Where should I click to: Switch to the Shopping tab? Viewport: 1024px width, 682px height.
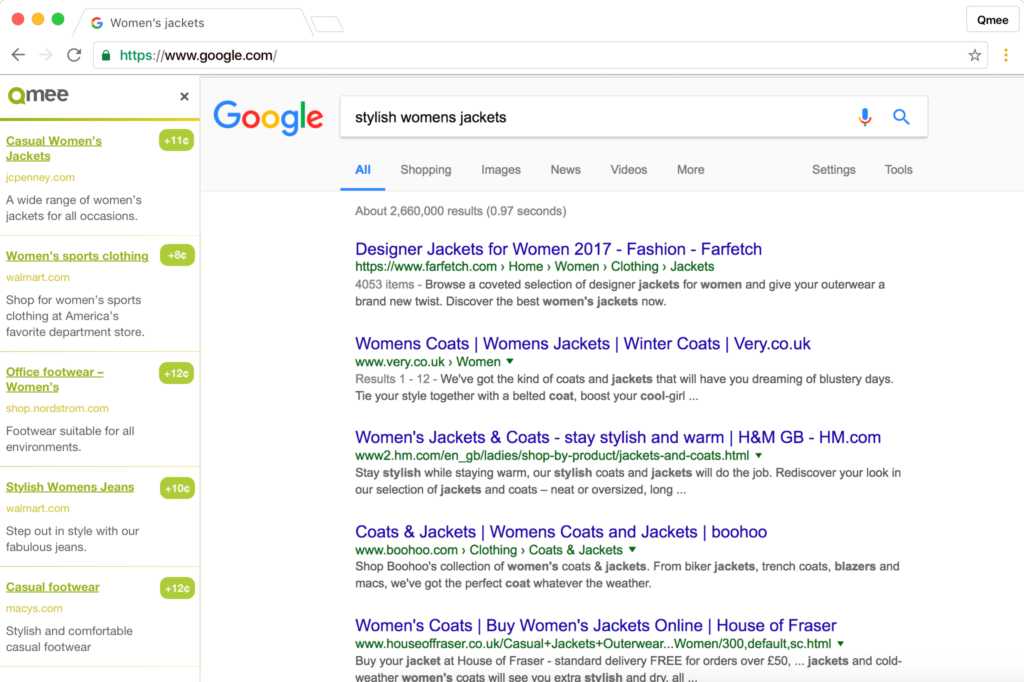[x=426, y=170]
